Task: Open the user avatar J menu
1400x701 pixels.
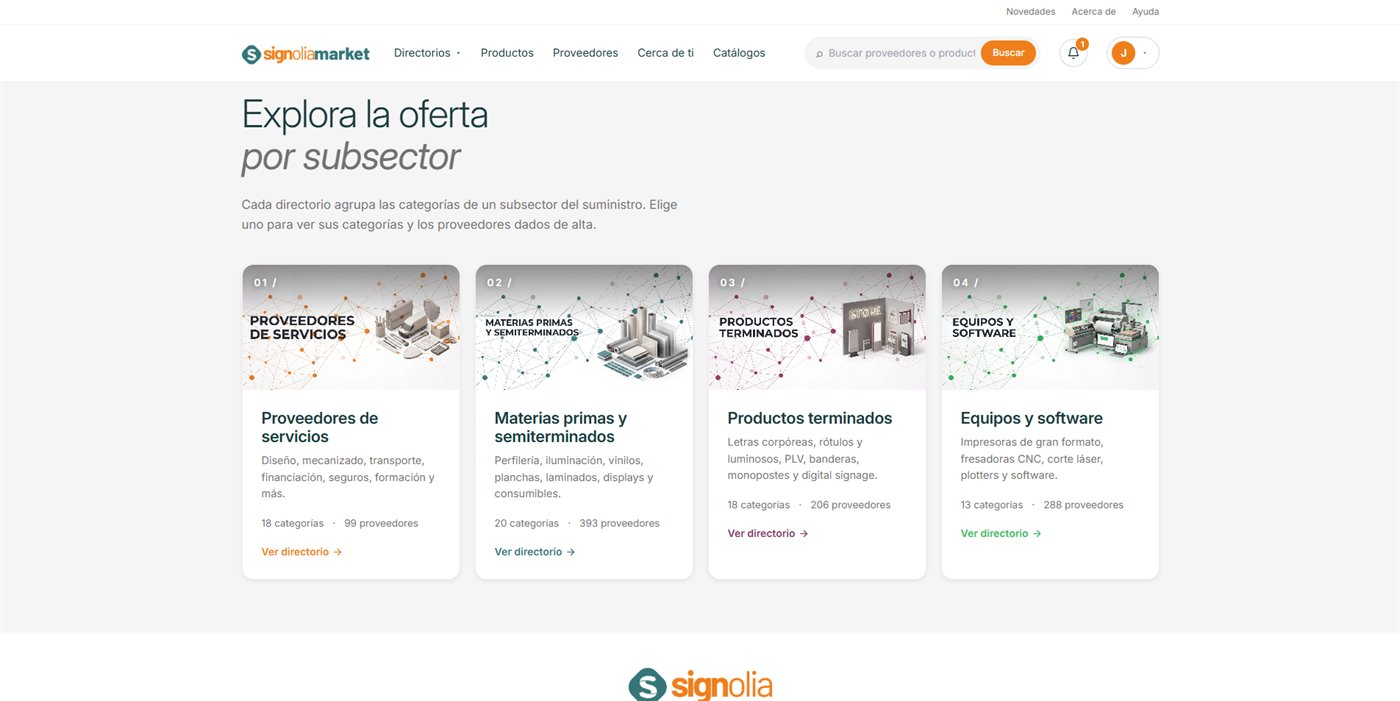Action: [x=1132, y=53]
